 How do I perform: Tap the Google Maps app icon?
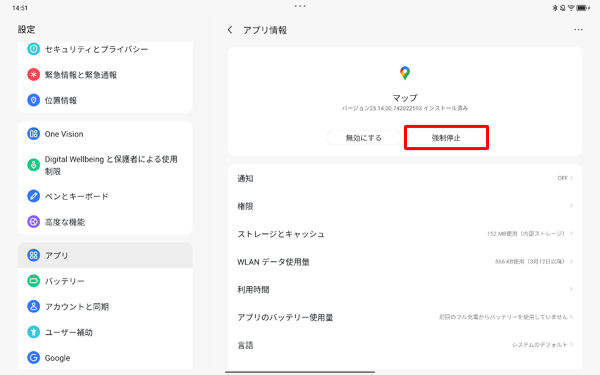click(405, 73)
